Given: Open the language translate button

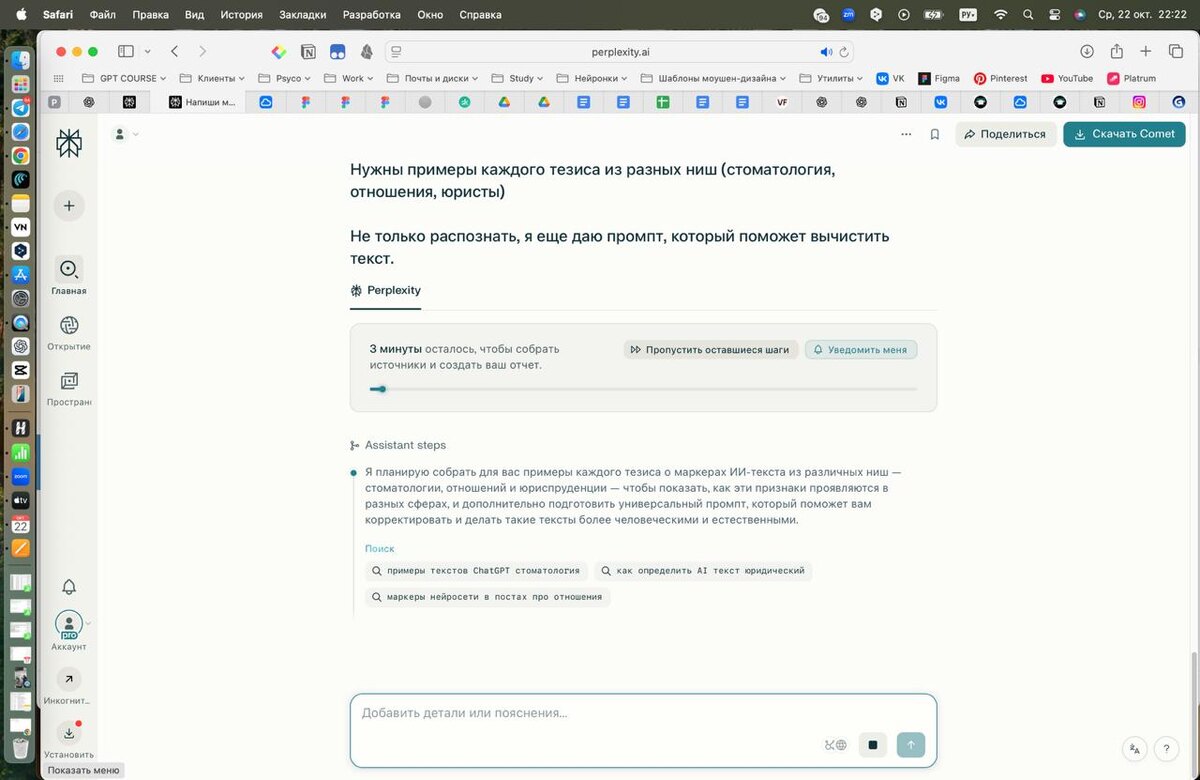Looking at the screenshot, I should point(1134,748).
